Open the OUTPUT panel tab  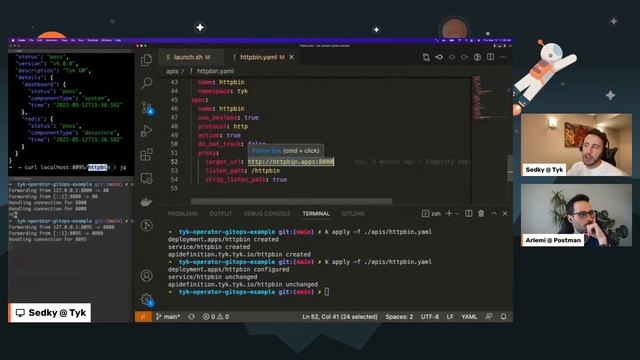(x=220, y=214)
